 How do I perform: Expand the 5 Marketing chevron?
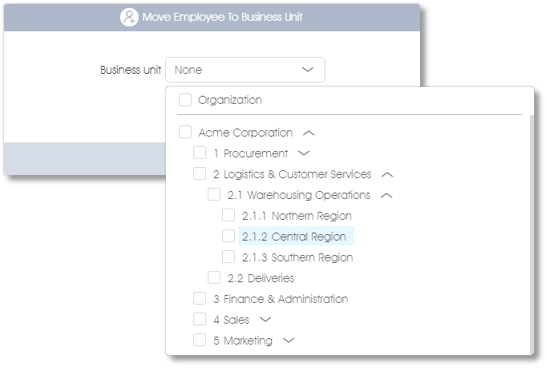pos(289,340)
